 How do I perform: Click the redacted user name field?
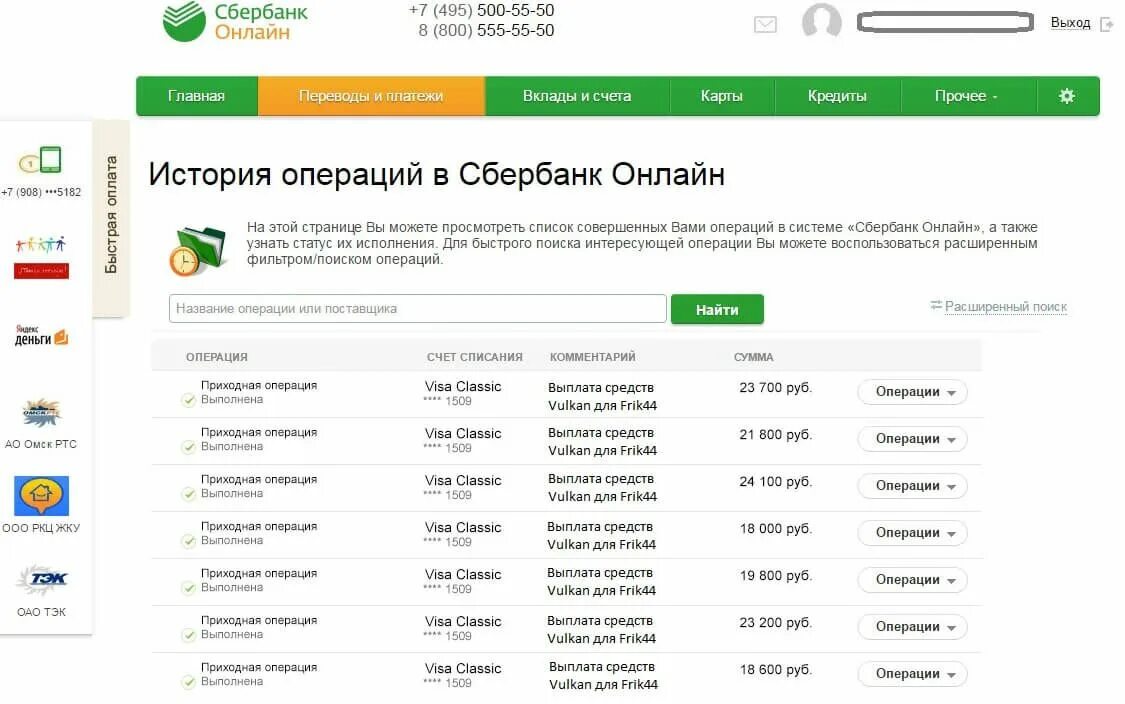pyautogui.click(x=945, y=22)
